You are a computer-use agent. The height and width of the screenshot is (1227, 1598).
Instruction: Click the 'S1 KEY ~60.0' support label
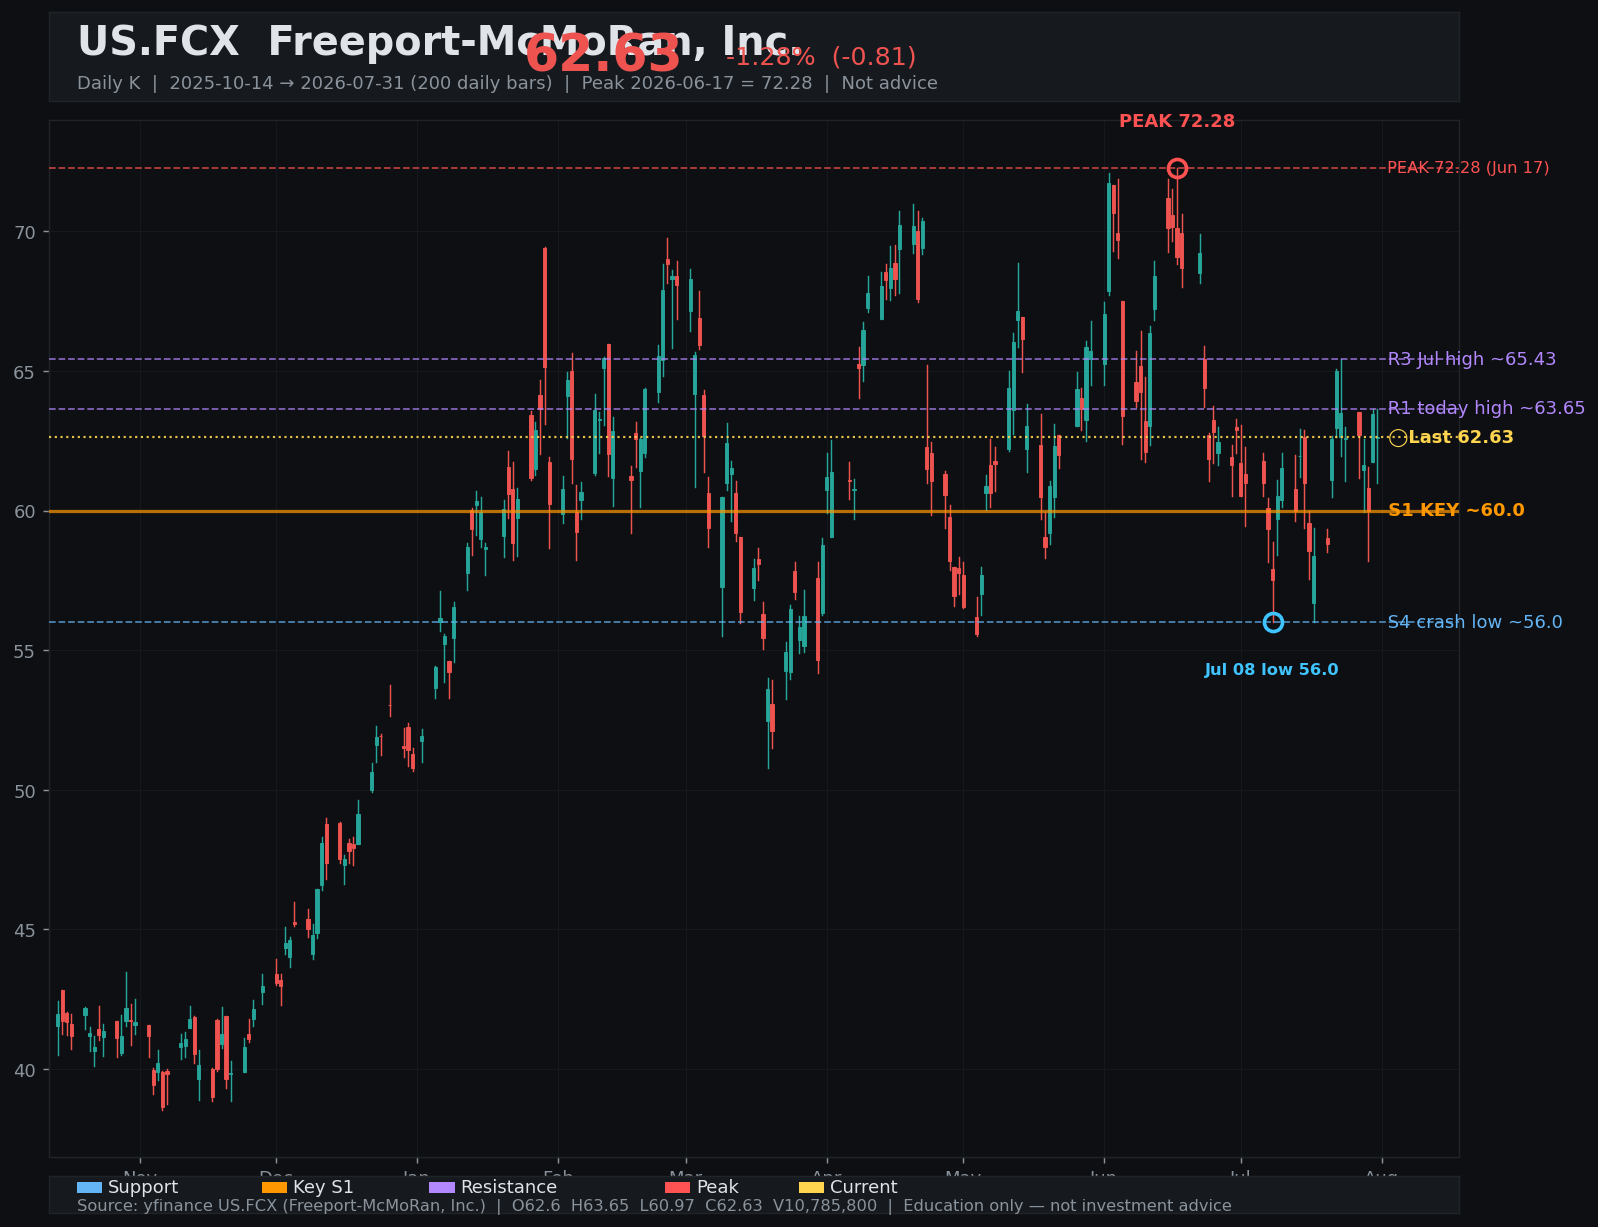pyautogui.click(x=1456, y=511)
